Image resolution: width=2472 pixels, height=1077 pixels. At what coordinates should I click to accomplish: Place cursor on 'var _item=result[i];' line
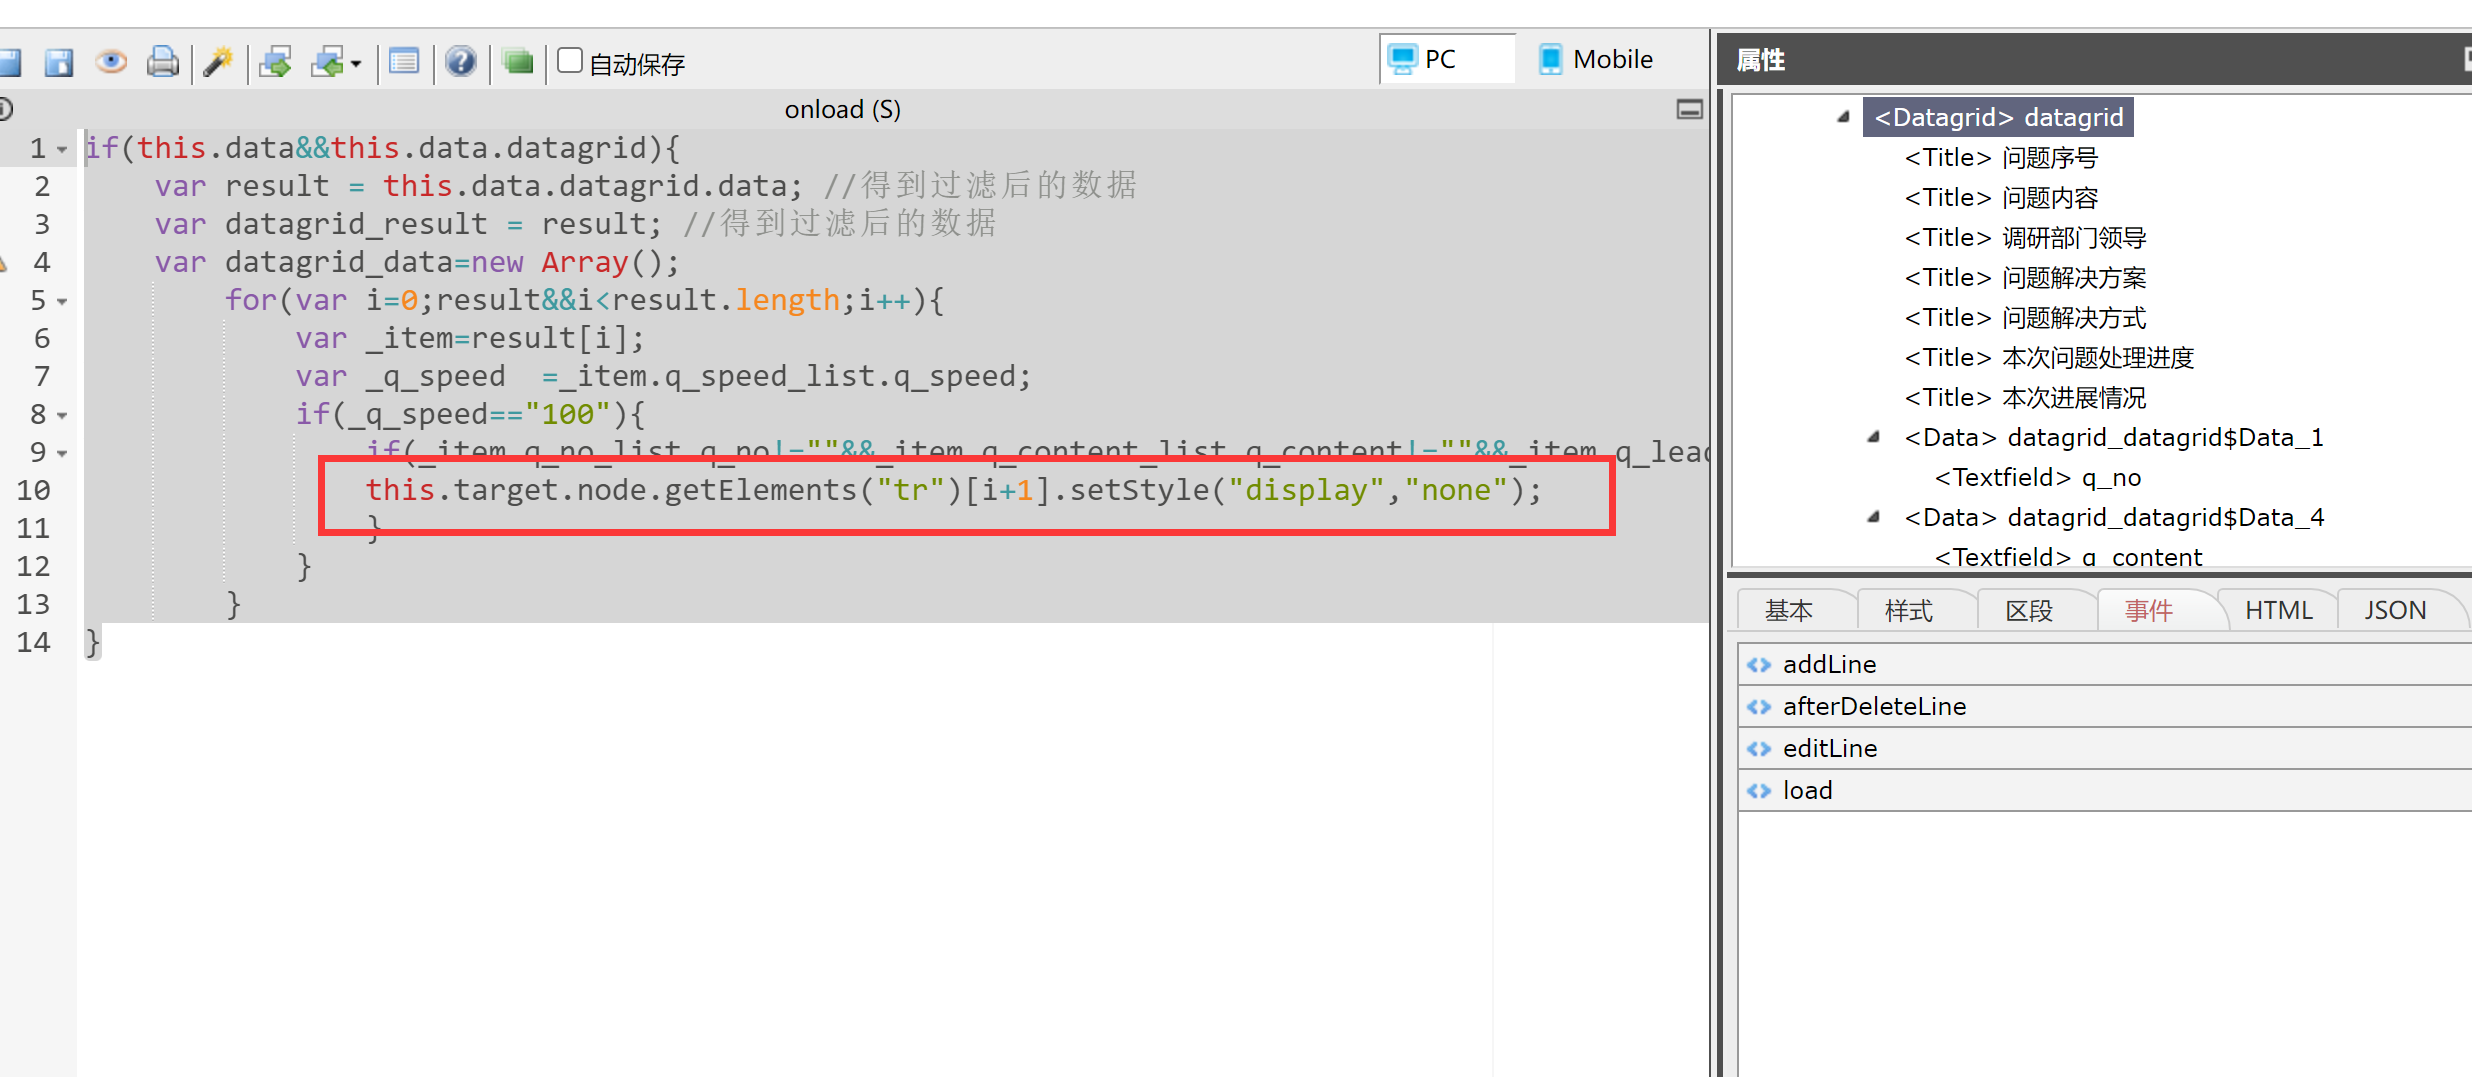(x=470, y=338)
